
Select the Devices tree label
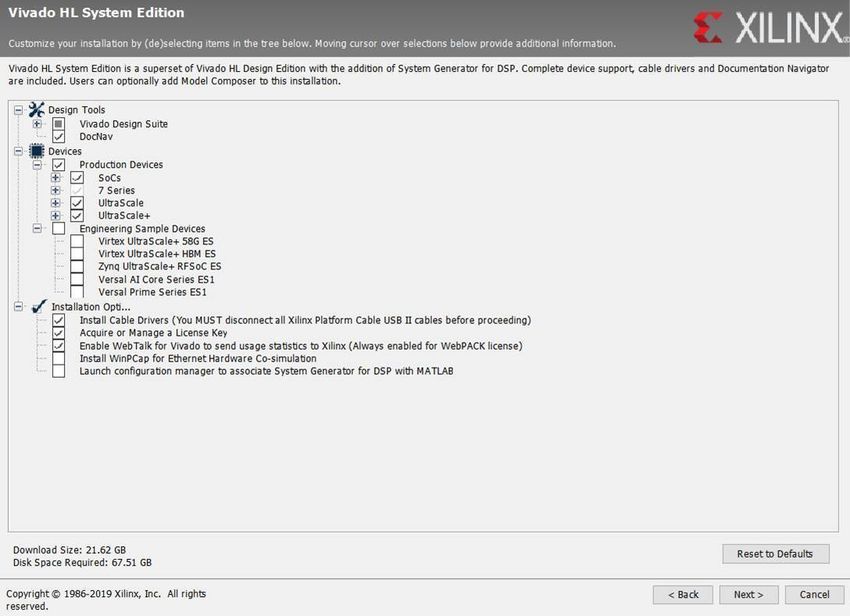[x=65, y=151]
